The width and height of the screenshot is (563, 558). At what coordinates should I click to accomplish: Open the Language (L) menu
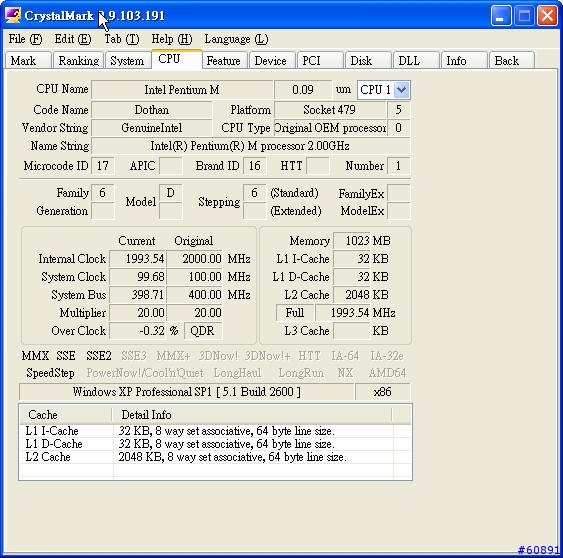237,39
